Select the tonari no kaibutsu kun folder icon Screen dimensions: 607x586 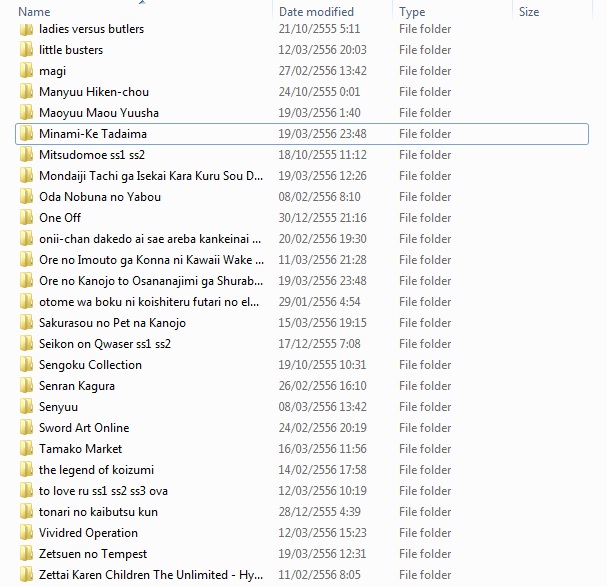tap(26, 512)
